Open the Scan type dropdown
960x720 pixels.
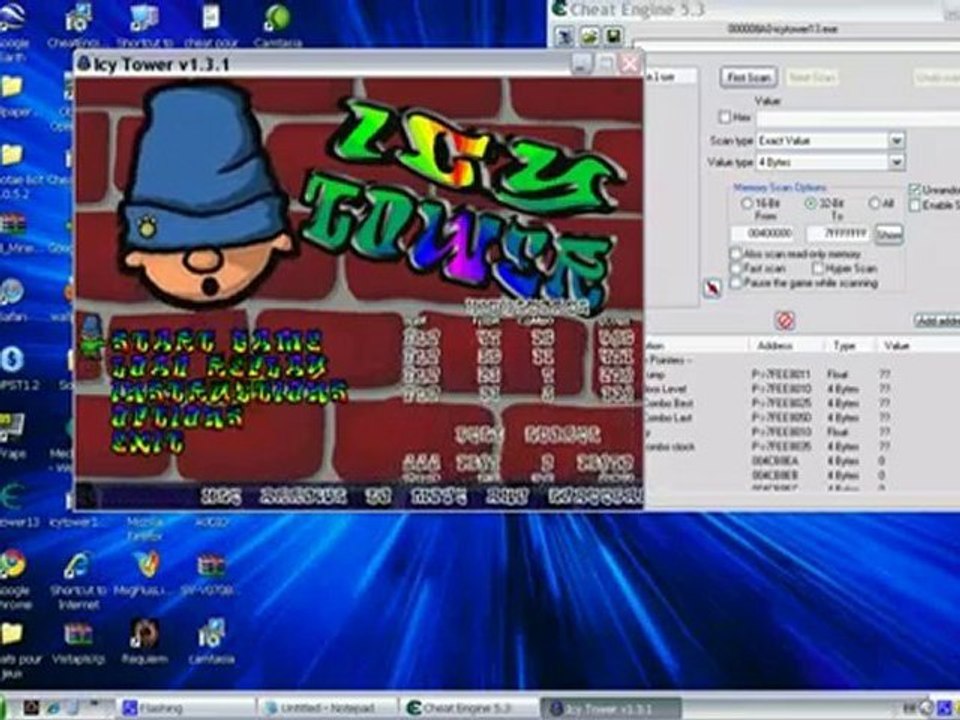click(896, 140)
